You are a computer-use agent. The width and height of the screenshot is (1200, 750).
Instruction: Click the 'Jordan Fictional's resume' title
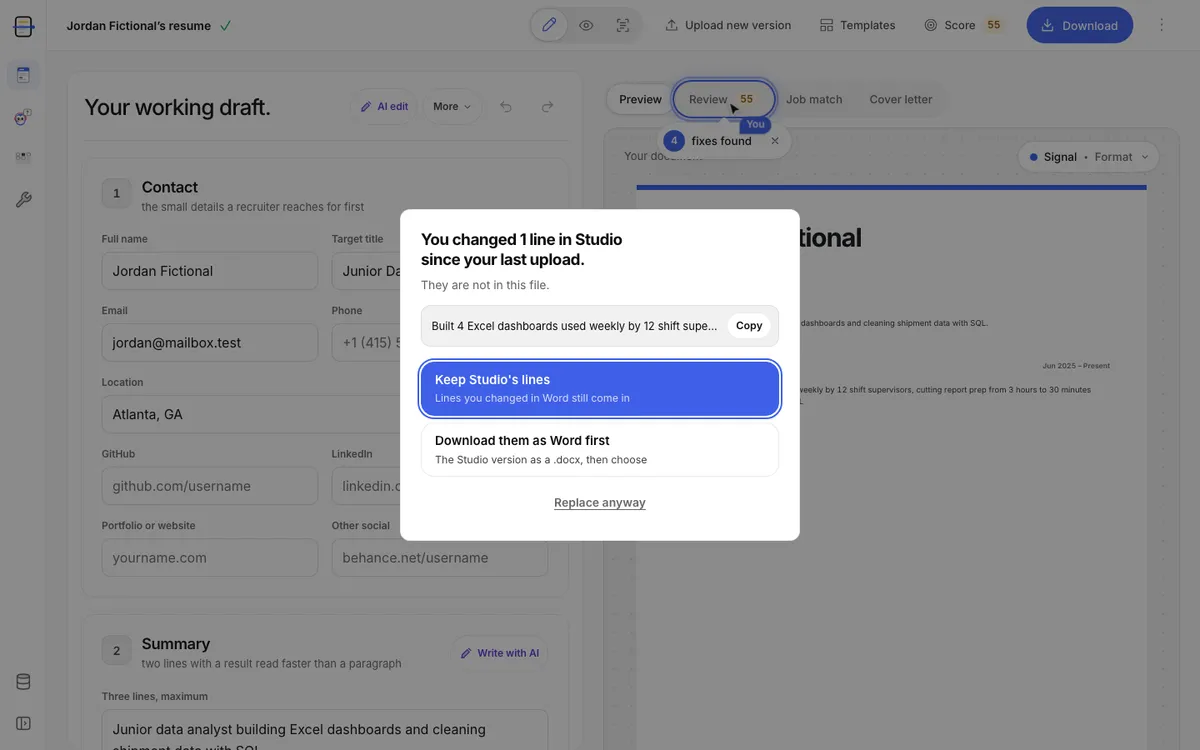[138, 26]
